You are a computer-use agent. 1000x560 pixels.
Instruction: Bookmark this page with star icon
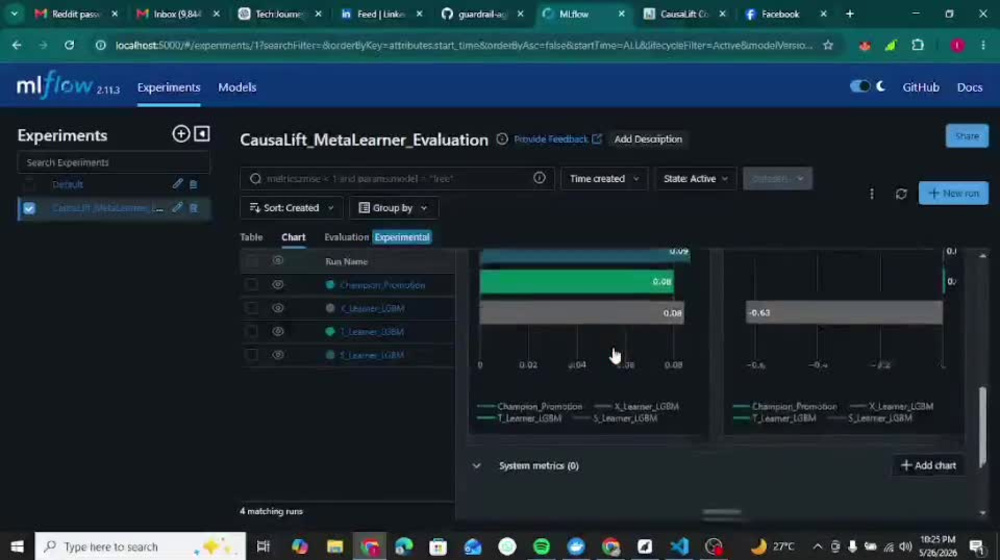coord(828,45)
